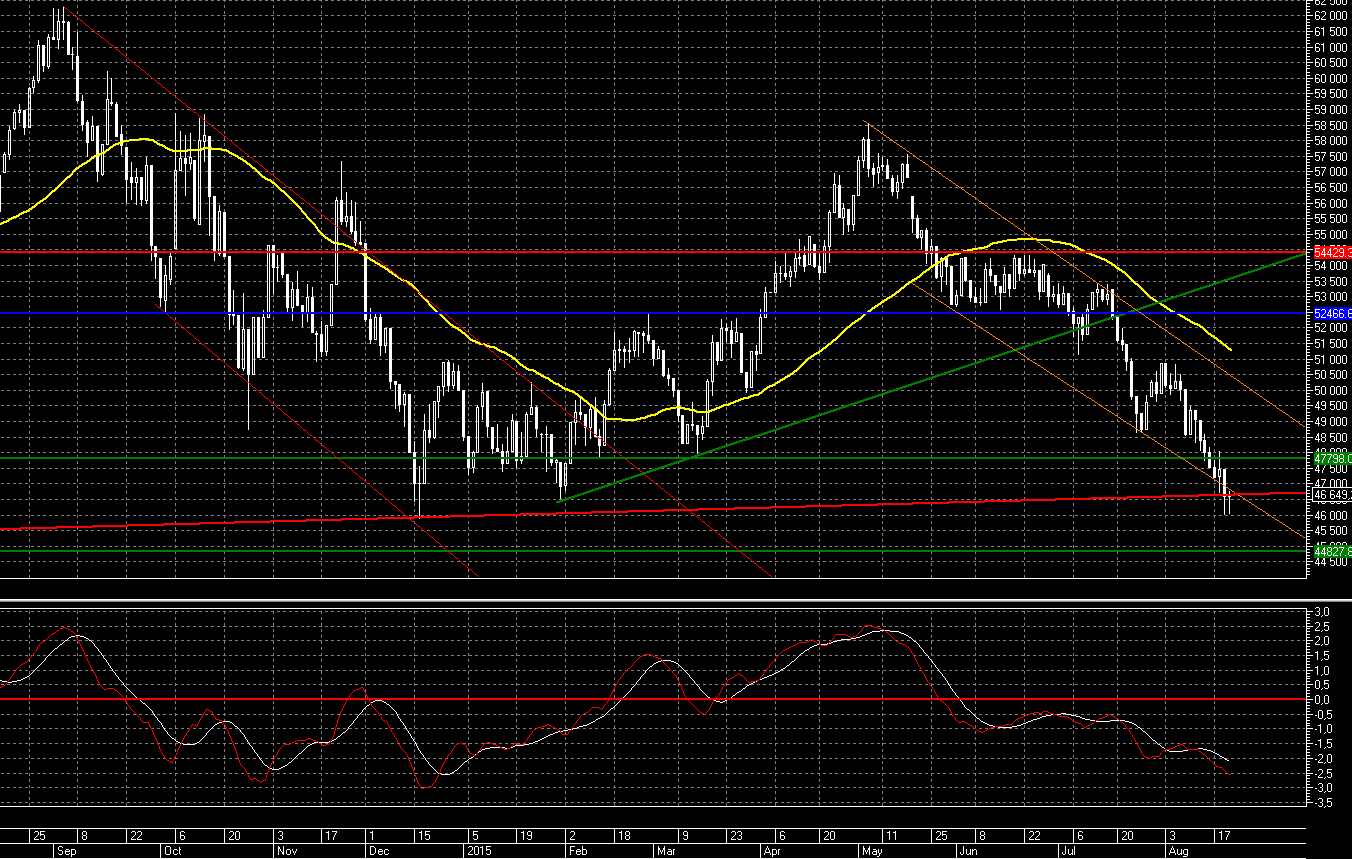Click the green 47798 price label
The width and height of the screenshot is (1352, 859).
[x=1332, y=458]
